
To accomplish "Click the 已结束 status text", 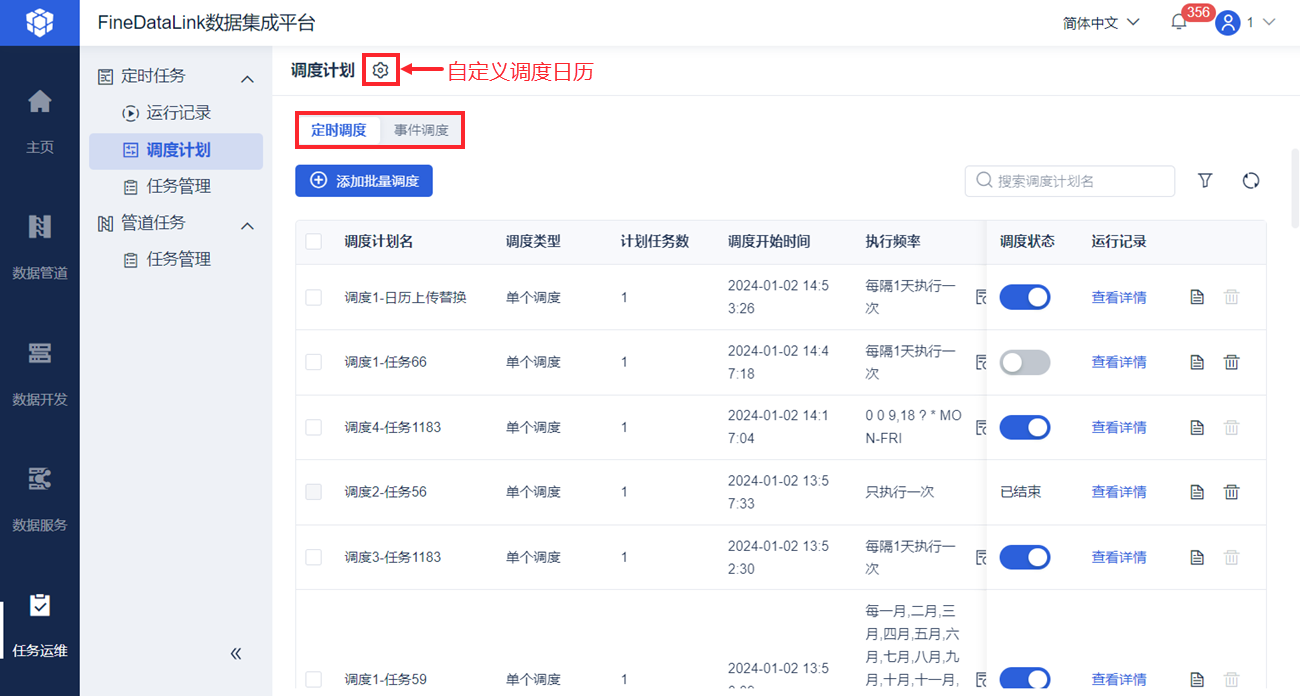I will [1021, 492].
